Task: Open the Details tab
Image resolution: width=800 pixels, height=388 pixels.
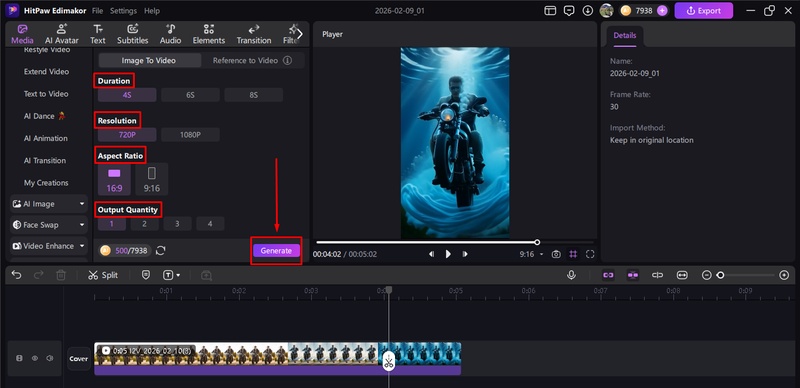Action: [624, 36]
